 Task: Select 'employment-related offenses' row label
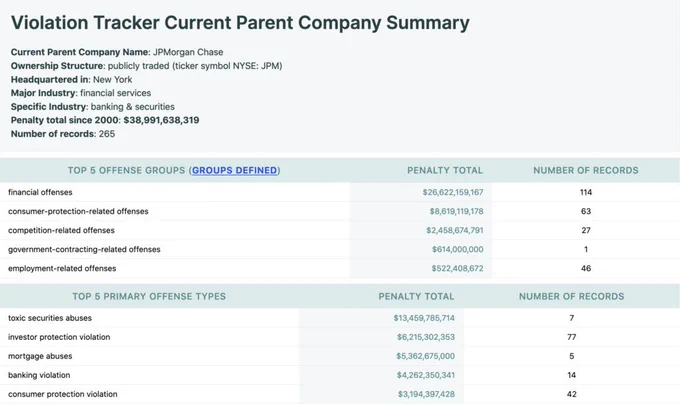[x=62, y=268]
